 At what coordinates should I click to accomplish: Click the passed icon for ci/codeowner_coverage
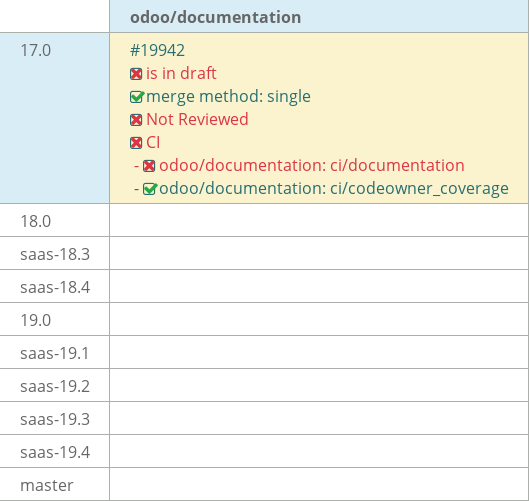150,189
